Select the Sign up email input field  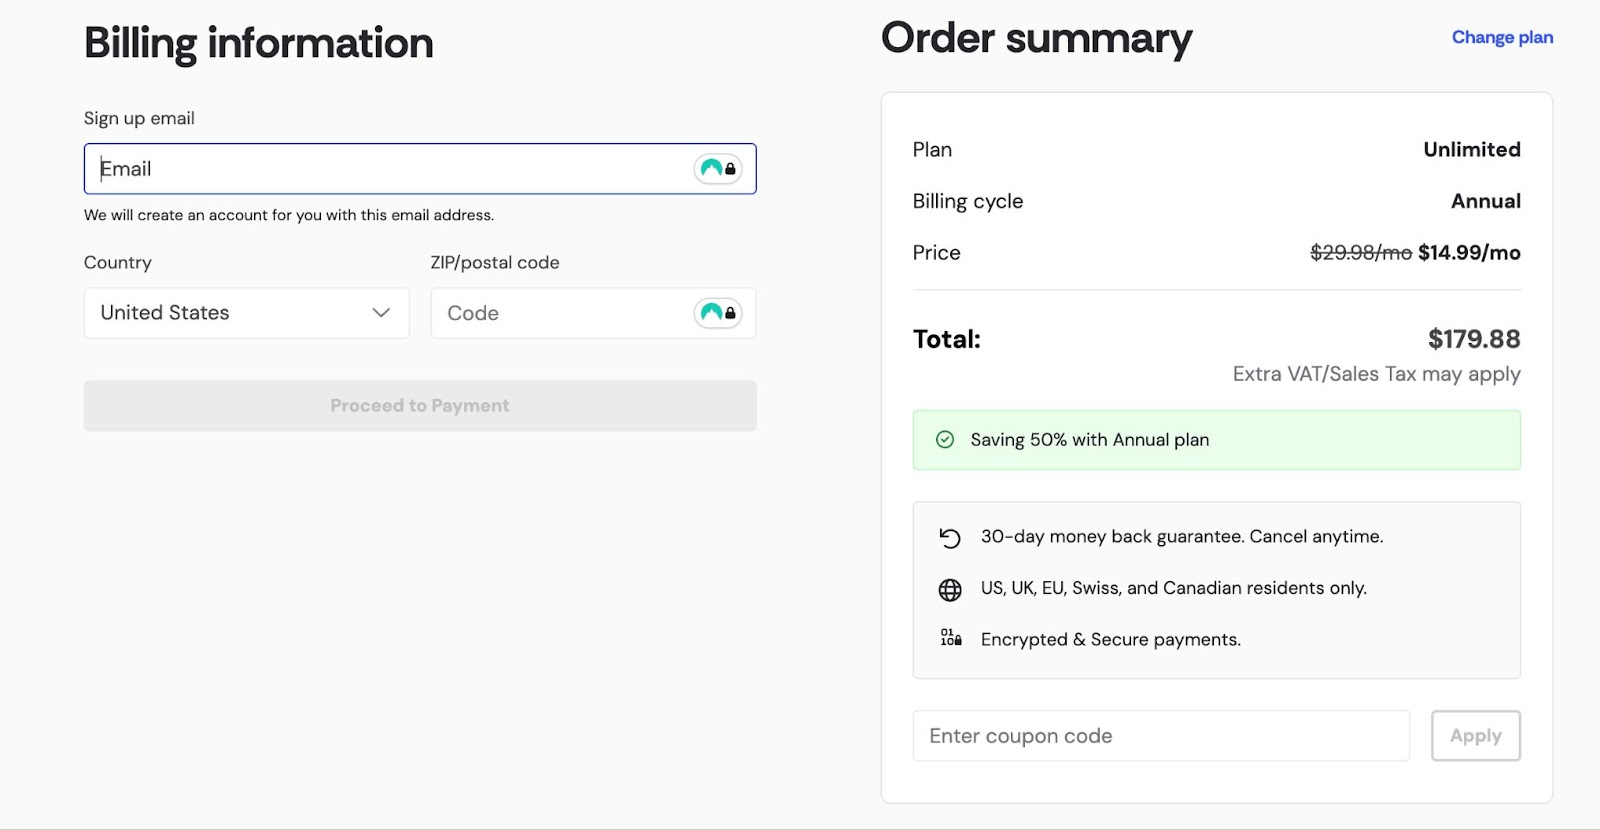pos(400,168)
